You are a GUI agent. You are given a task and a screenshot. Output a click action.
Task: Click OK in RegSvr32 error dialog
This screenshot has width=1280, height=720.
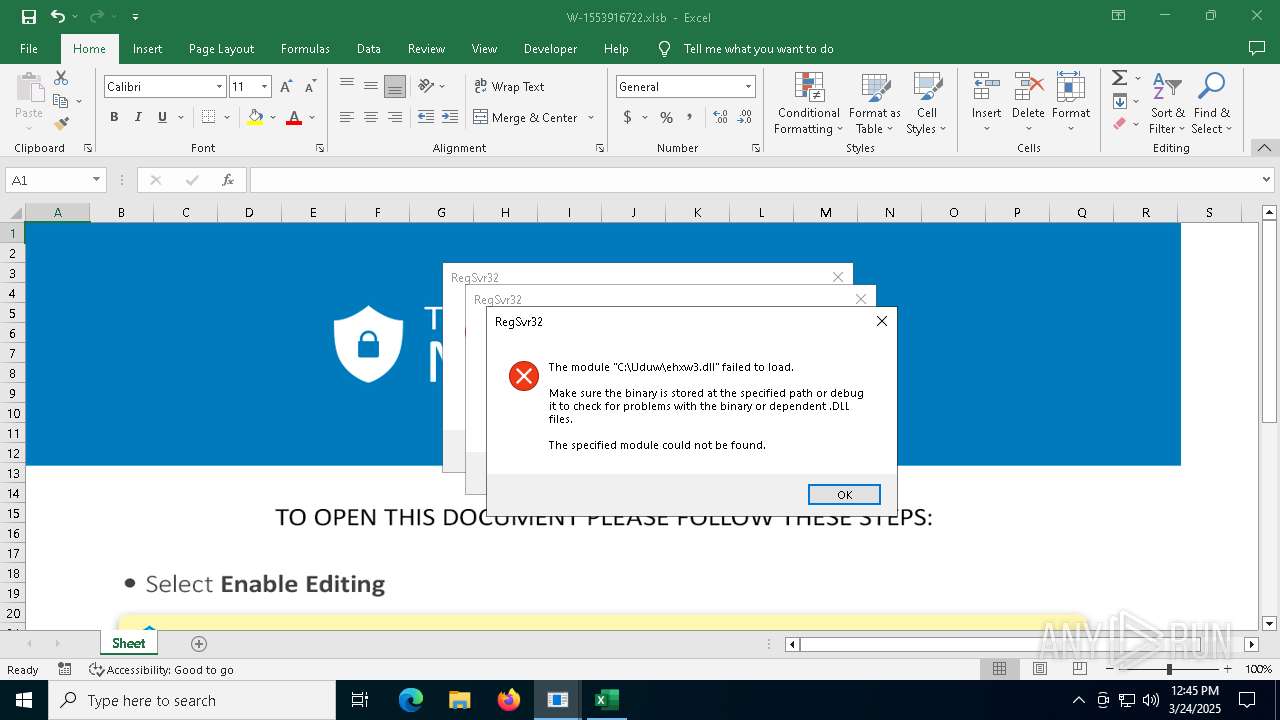[x=844, y=495]
